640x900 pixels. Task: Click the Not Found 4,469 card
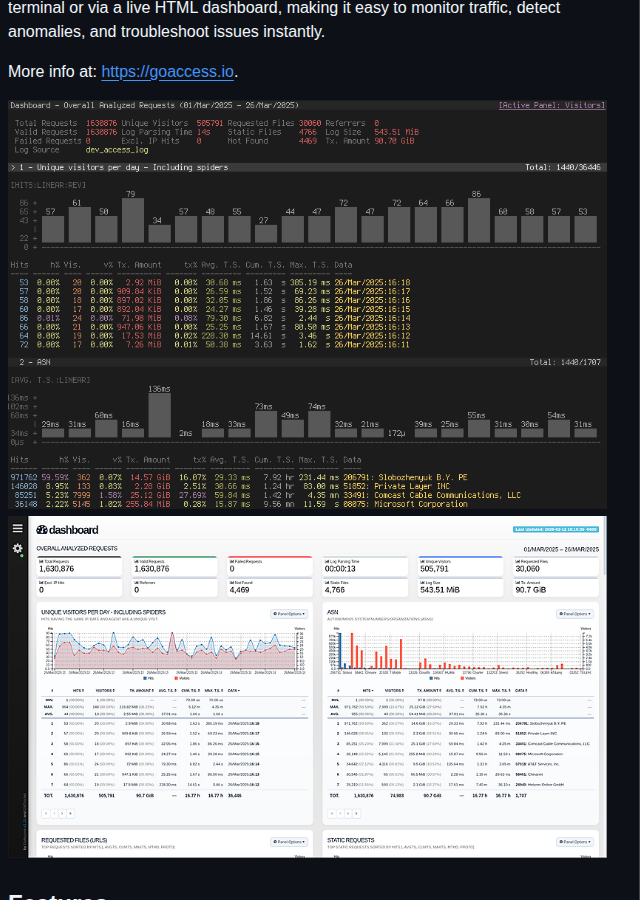pos(270,587)
